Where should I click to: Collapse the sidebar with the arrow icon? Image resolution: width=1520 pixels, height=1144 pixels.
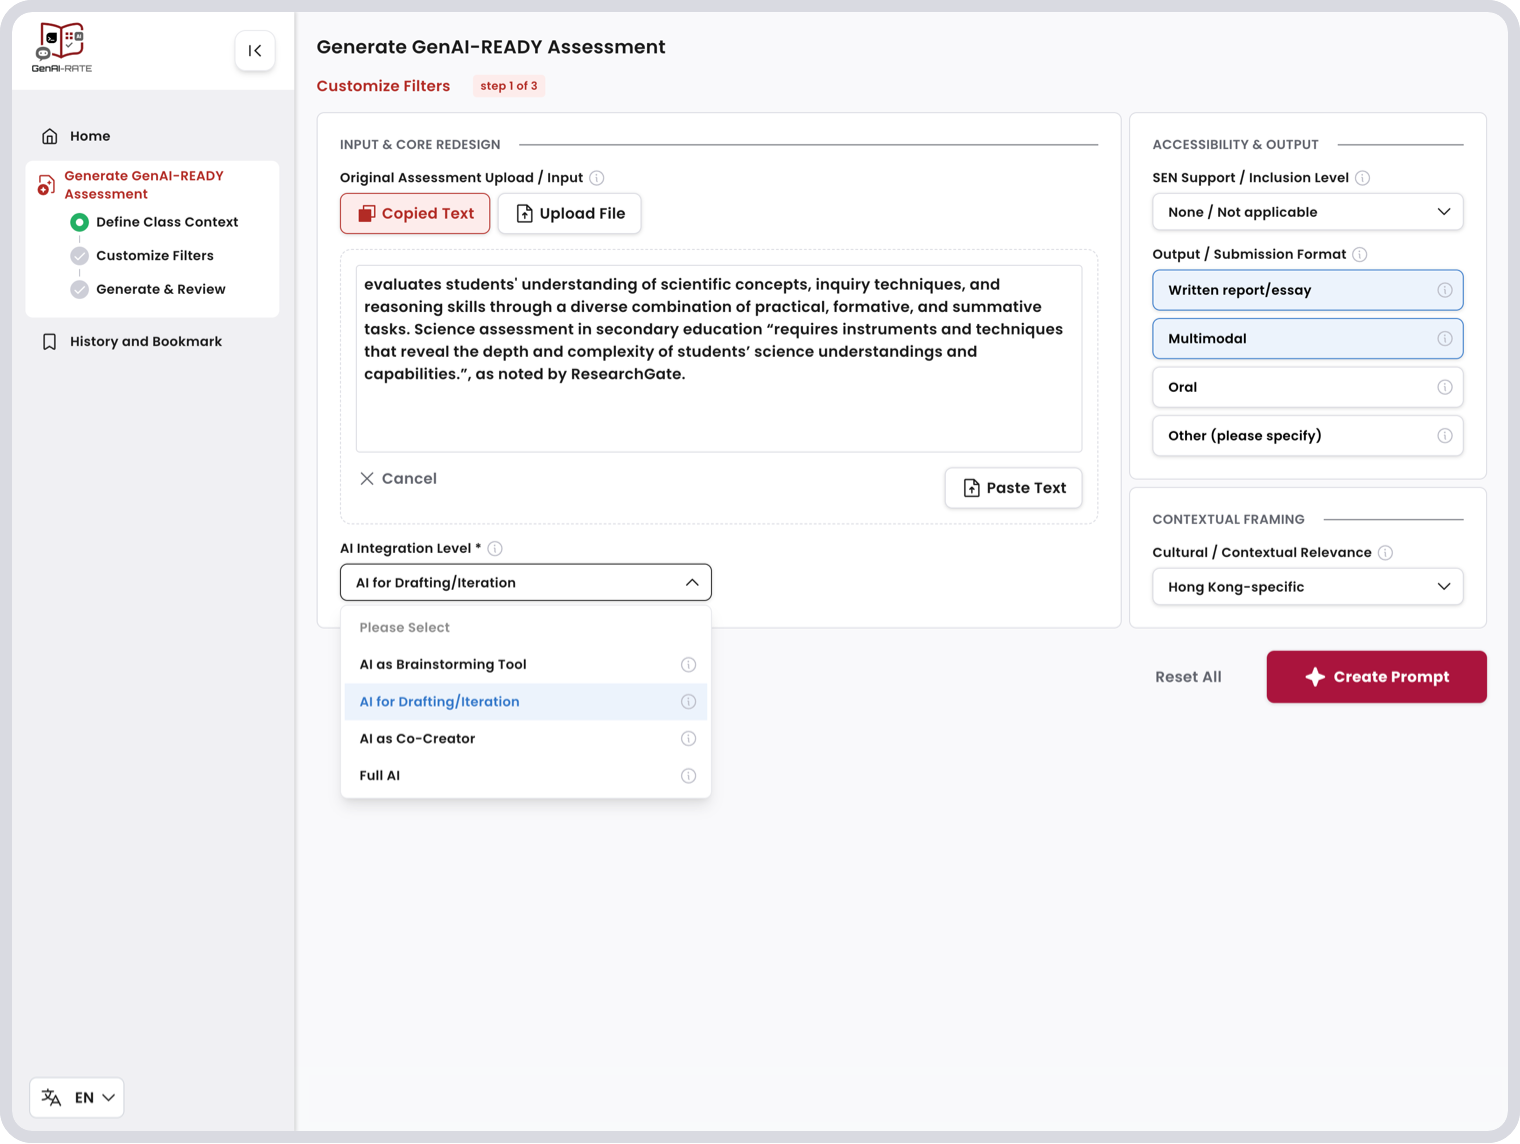[x=255, y=51]
